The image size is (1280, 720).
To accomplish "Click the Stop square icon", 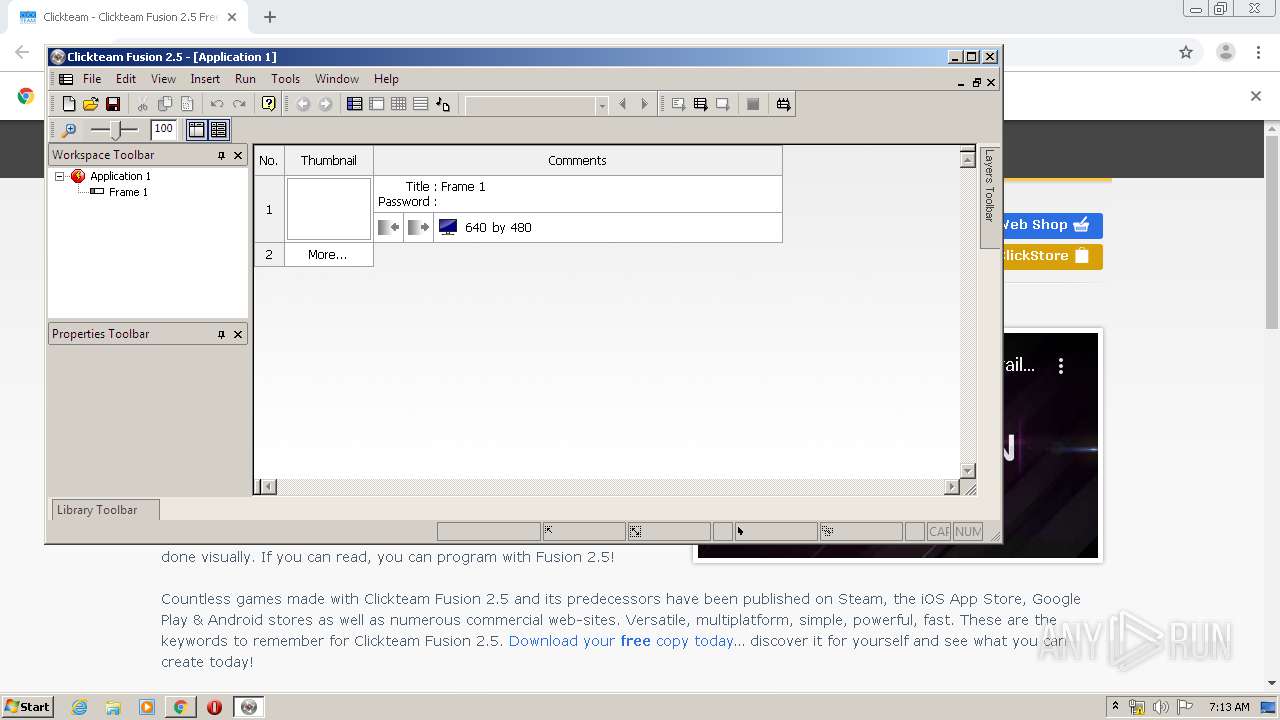I will click(x=753, y=104).
